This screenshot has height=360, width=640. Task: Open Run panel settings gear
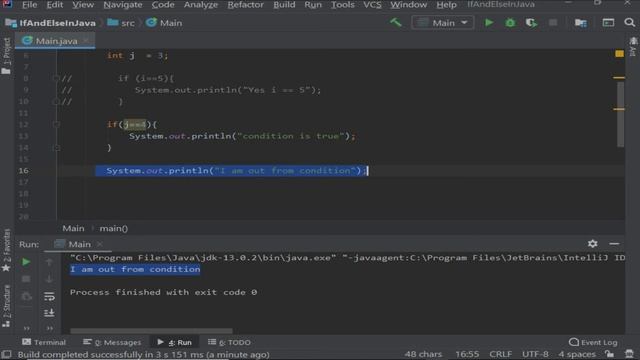click(593, 244)
